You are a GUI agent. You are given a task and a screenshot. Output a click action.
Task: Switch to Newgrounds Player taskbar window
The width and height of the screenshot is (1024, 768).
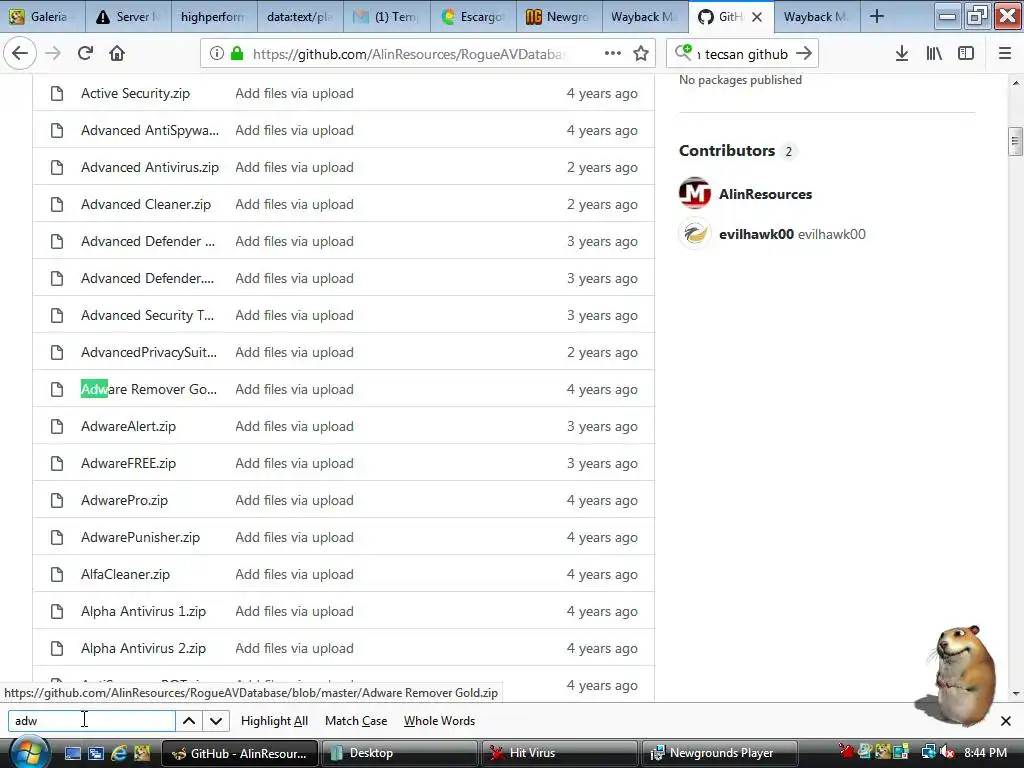[x=720, y=753]
